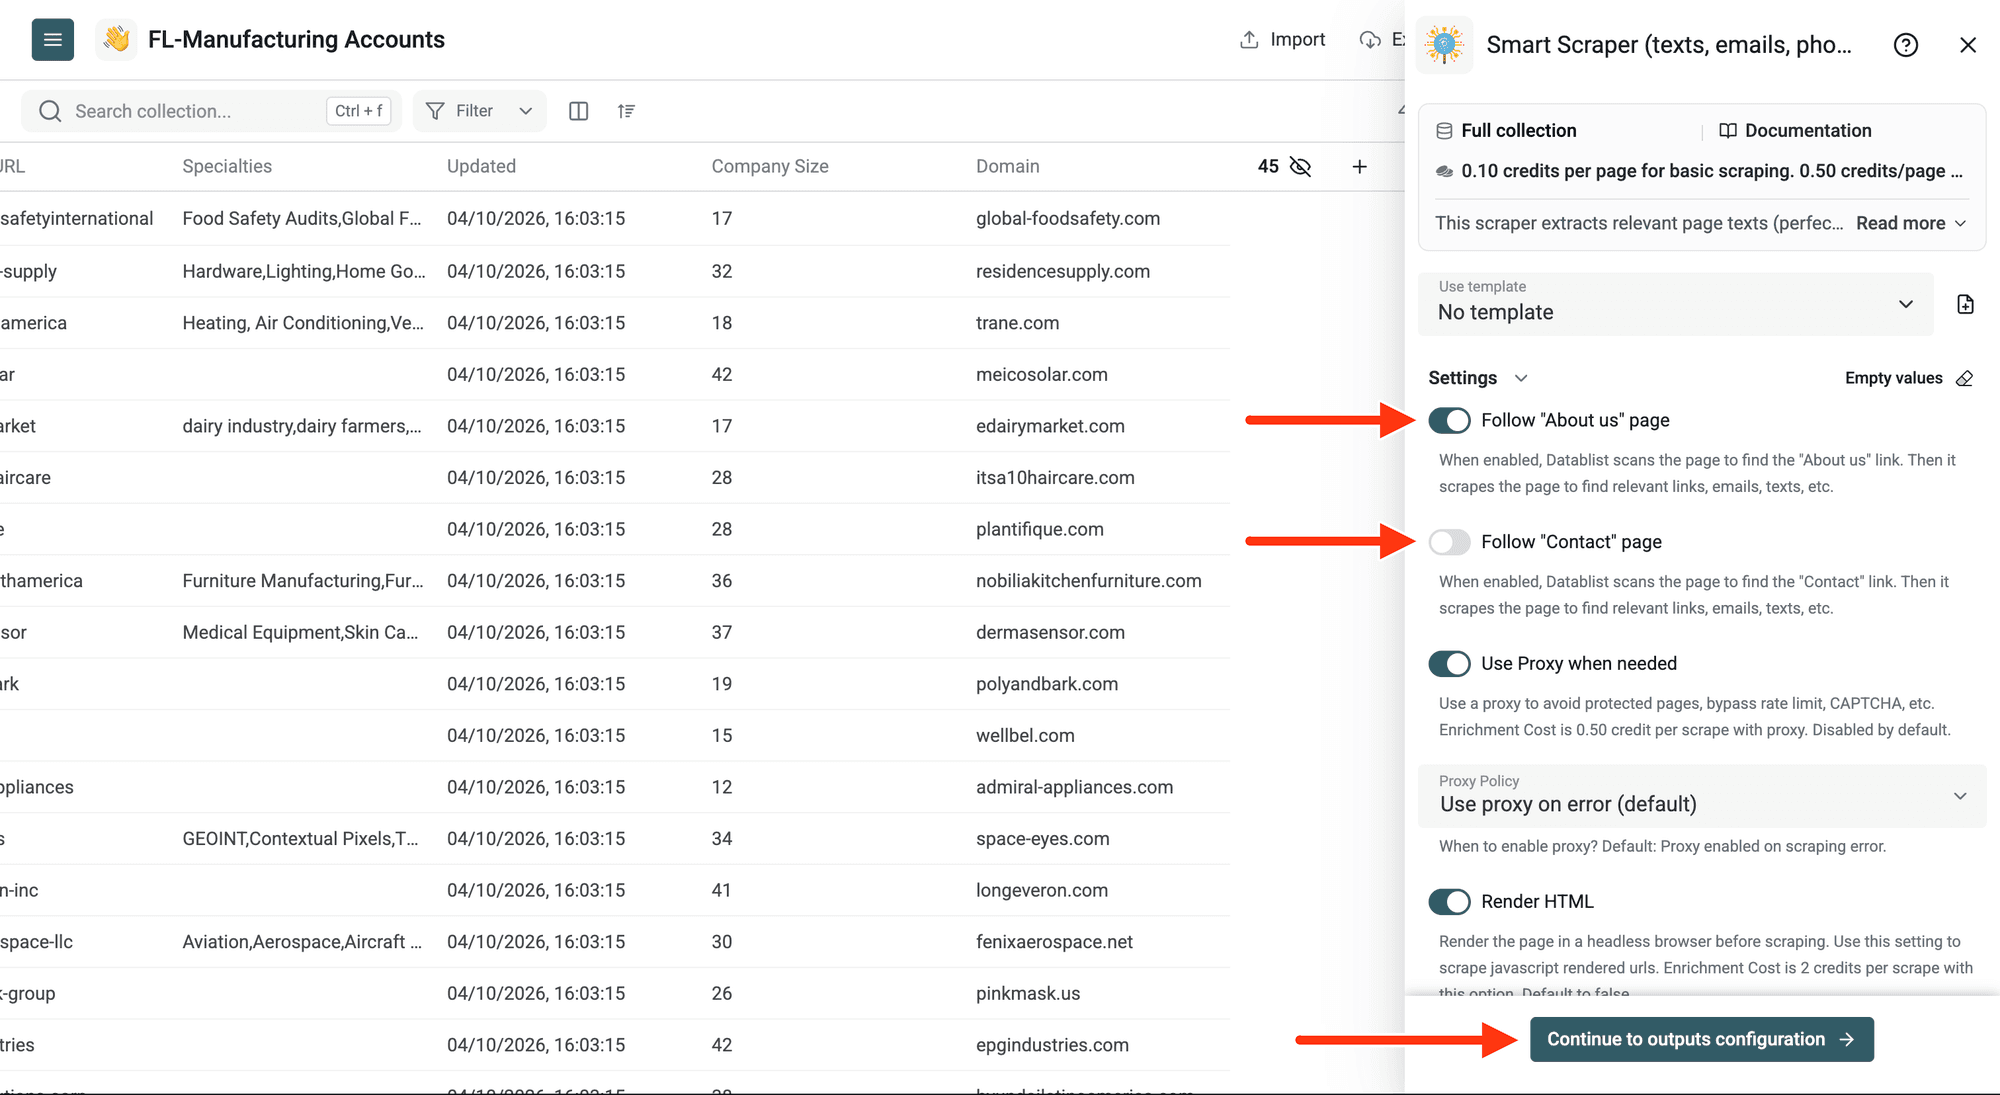This screenshot has width=2000, height=1095.
Task: Click the credits coins icon
Action: click(1444, 171)
